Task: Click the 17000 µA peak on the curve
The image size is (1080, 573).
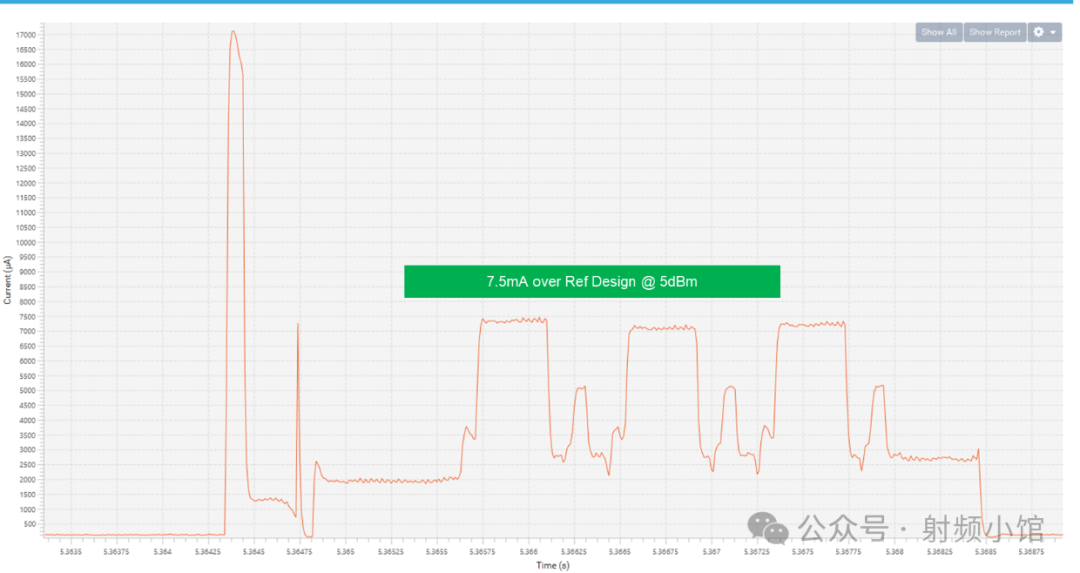Action: point(233,32)
